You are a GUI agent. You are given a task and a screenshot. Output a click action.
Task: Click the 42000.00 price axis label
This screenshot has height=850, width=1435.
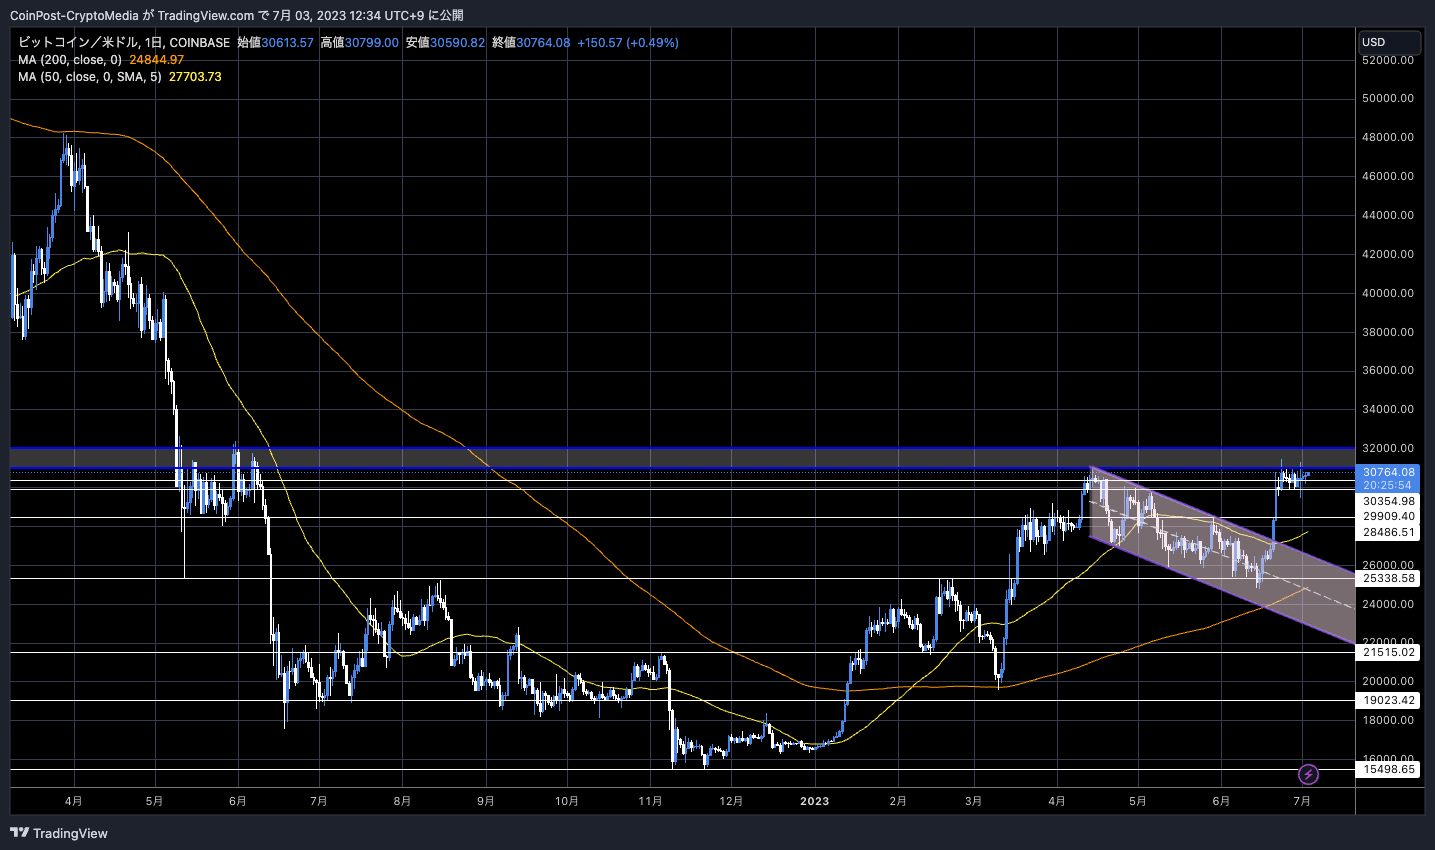coord(1388,254)
